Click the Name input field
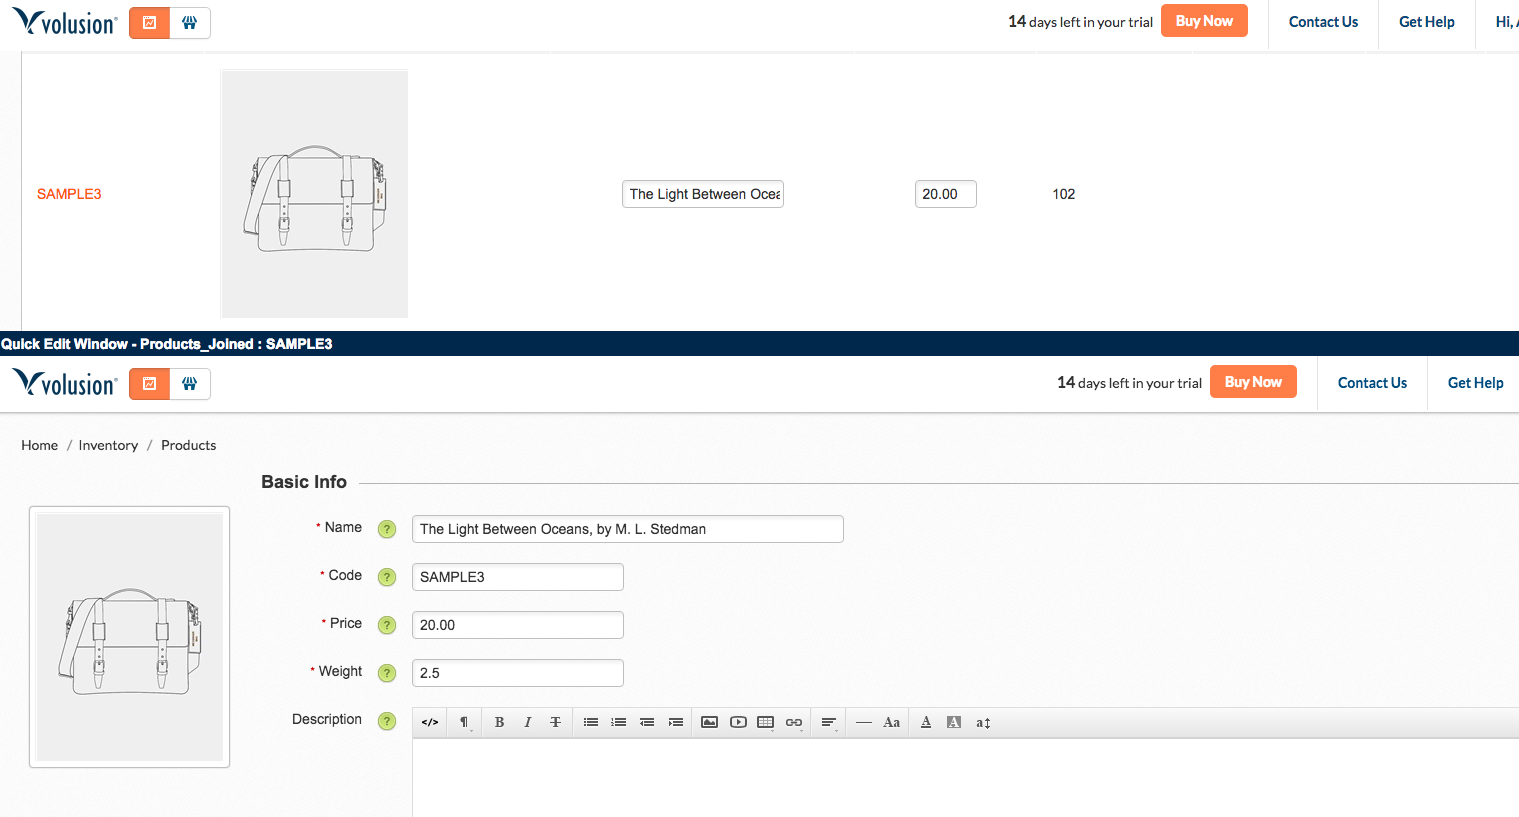 [x=628, y=529]
